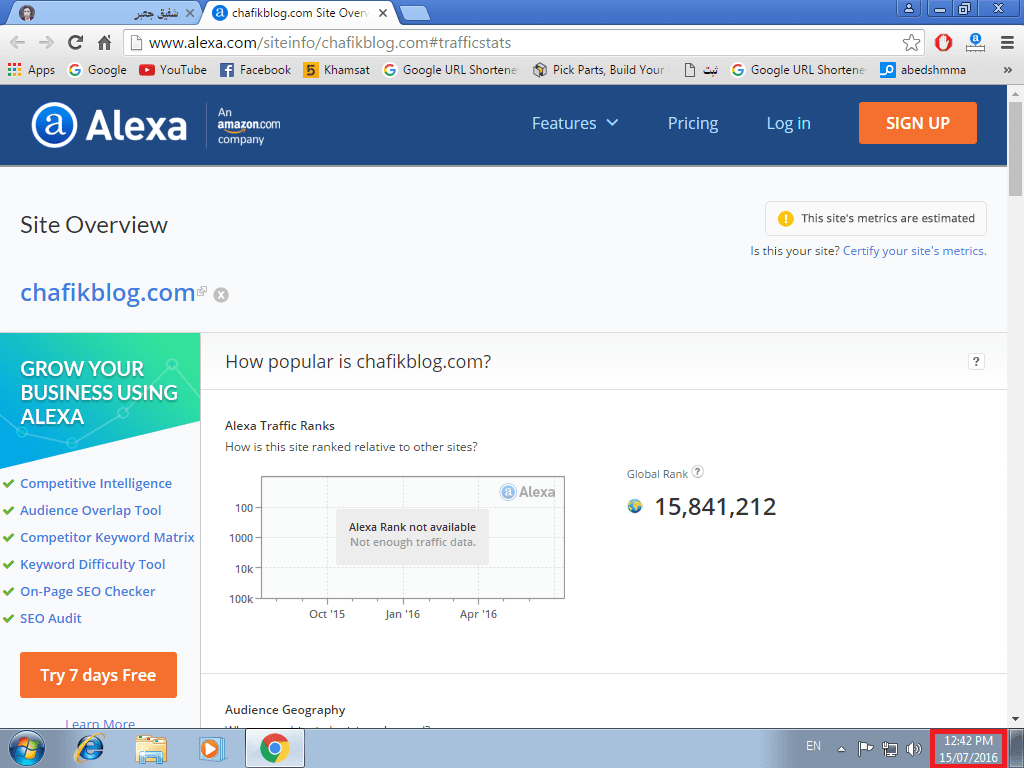Click the volume speaker tray icon
The image size is (1024, 768).
click(914, 748)
